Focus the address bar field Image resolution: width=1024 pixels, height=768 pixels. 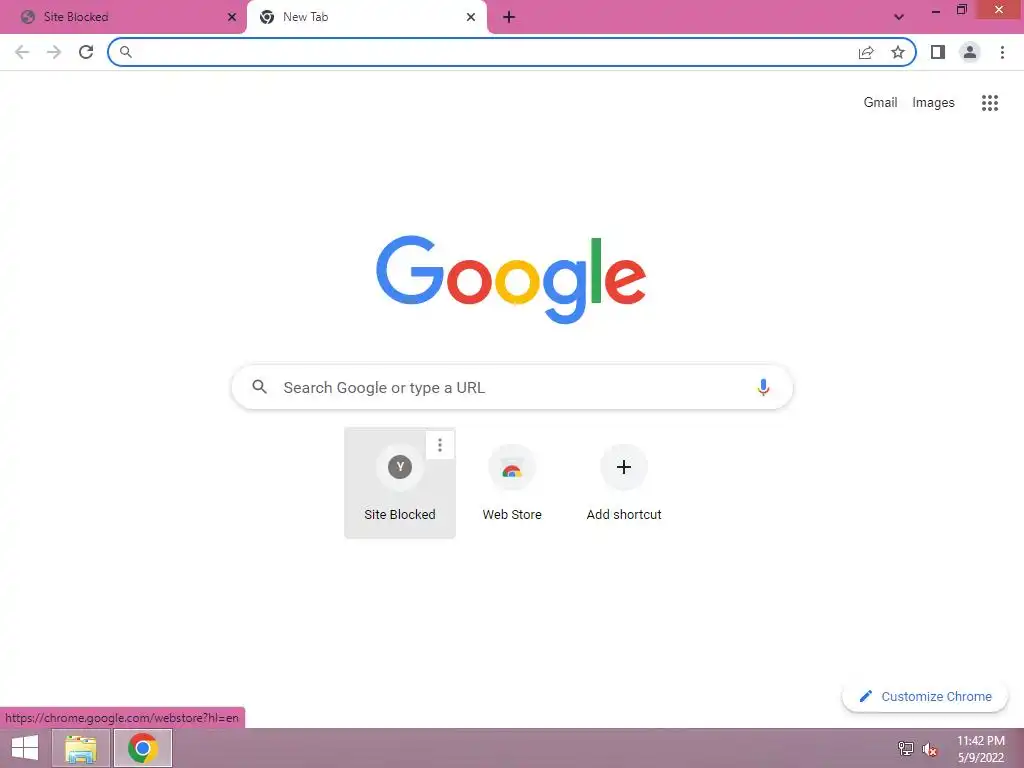(x=511, y=52)
